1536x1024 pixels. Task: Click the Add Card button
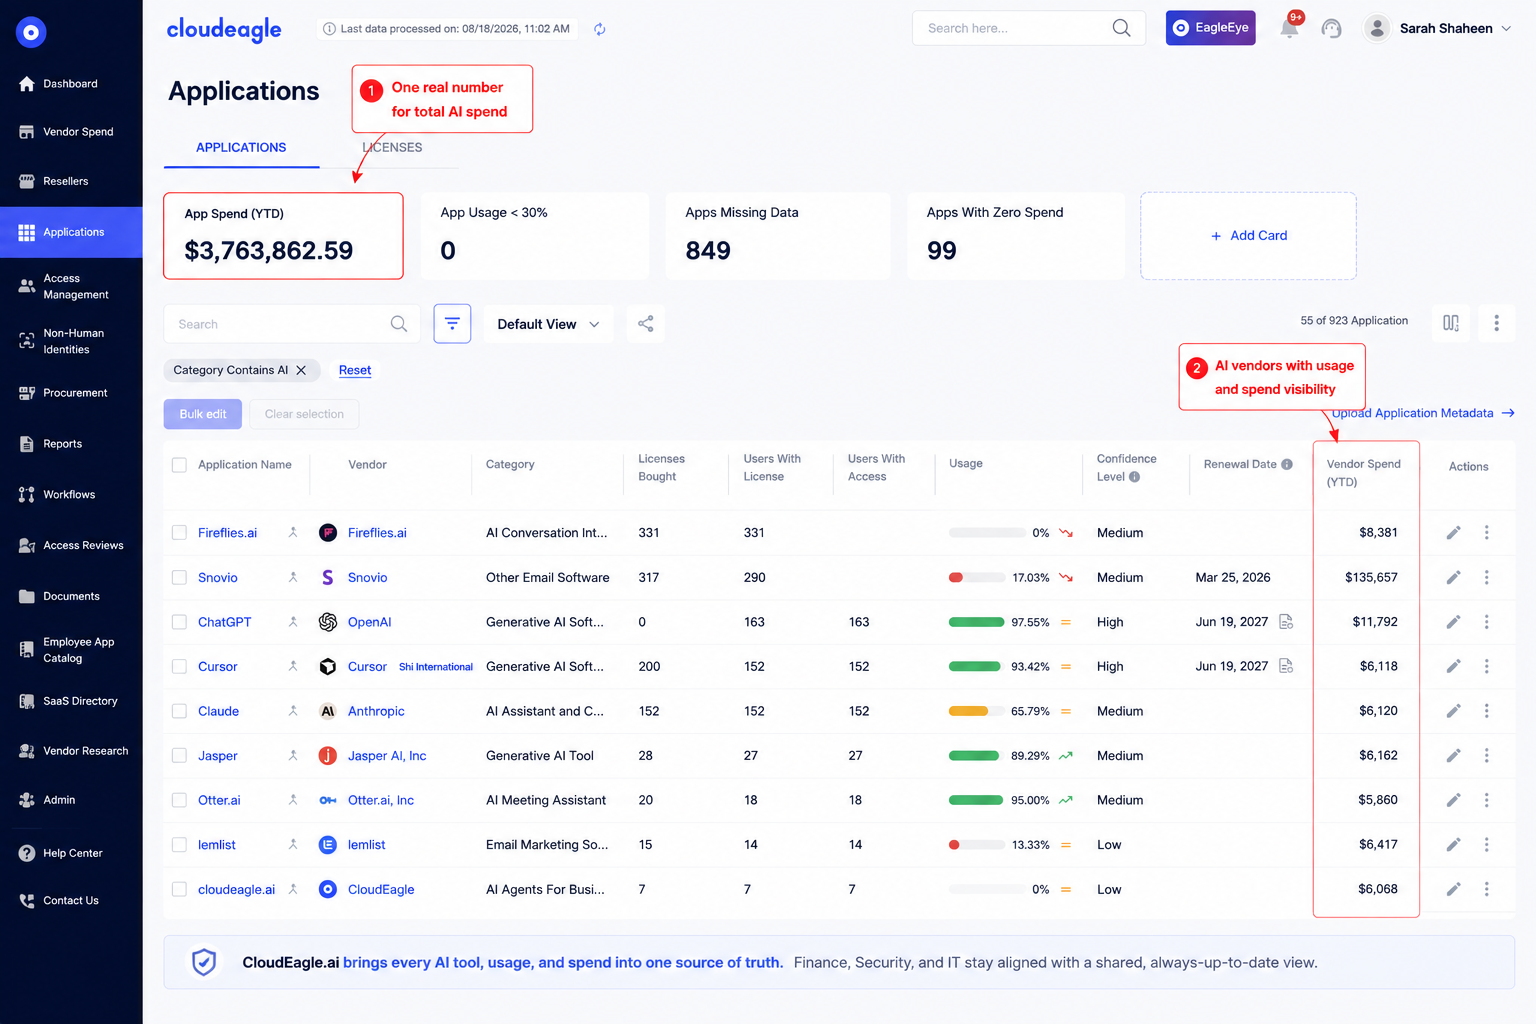point(1248,236)
